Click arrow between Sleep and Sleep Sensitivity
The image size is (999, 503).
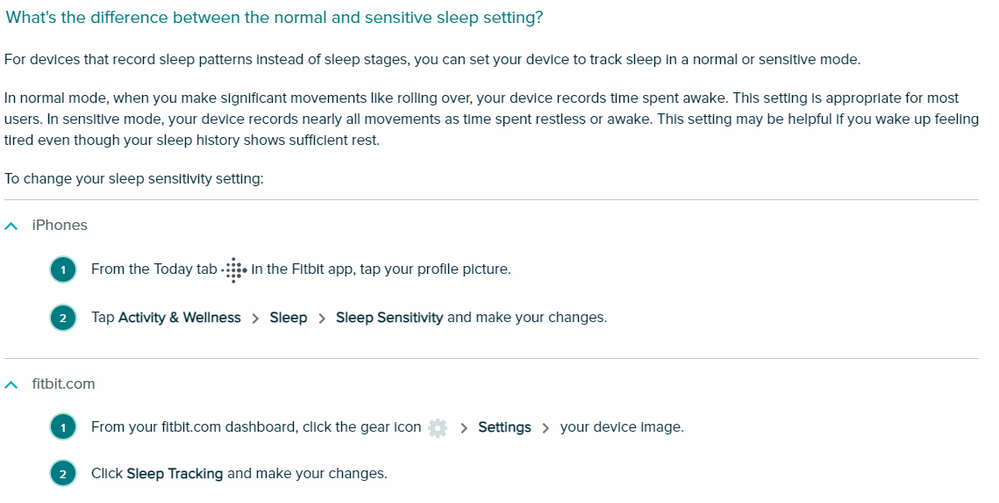[322, 318]
